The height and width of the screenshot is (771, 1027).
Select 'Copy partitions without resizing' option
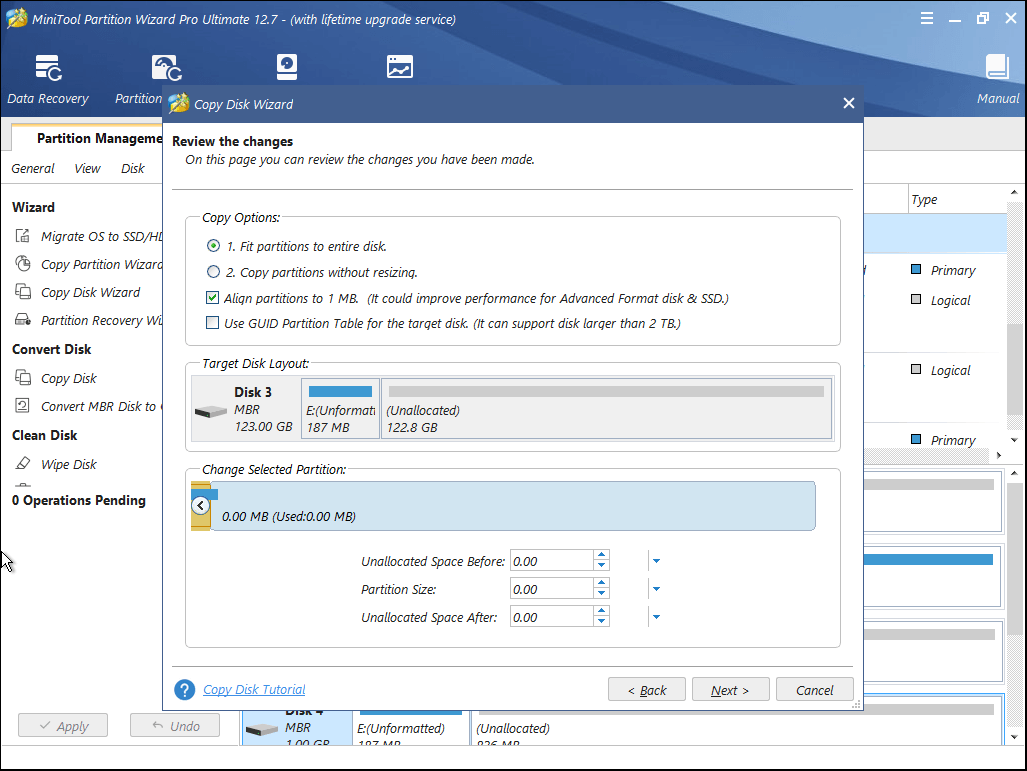pyautogui.click(x=212, y=272)
